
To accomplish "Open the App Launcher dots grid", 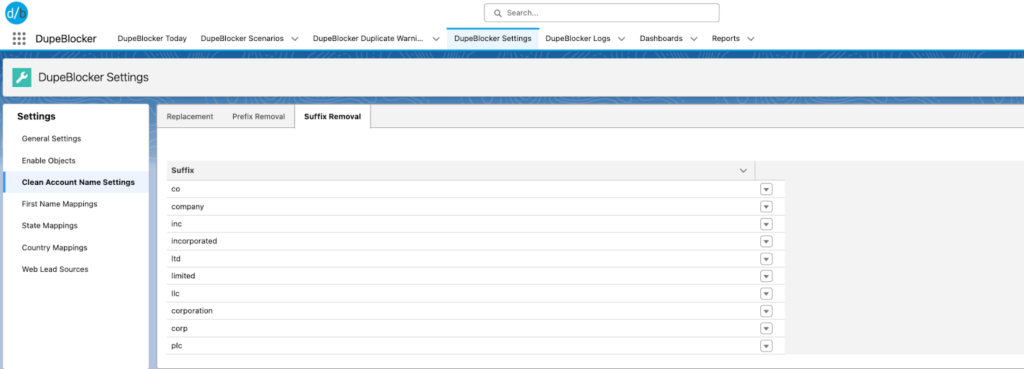I will click(x=19, y=39).
